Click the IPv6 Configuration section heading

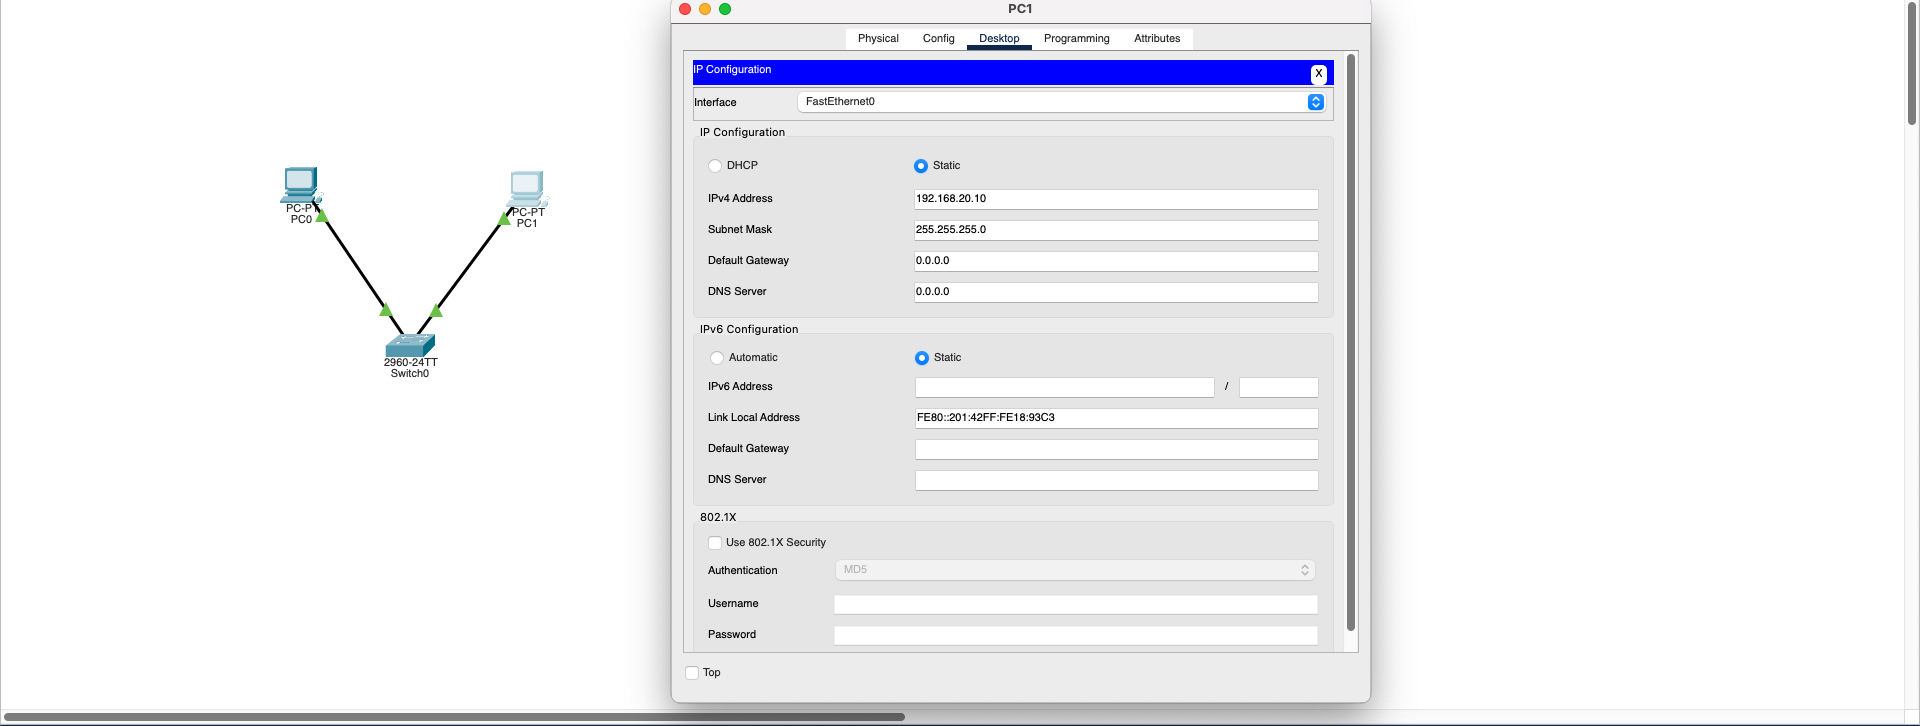point(749,329)
